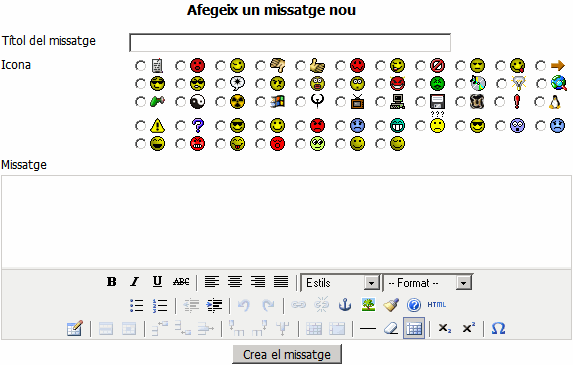The height and width of the screenshot is (365, 573).
Task: Justify the text fully
Action: (281, 282)
